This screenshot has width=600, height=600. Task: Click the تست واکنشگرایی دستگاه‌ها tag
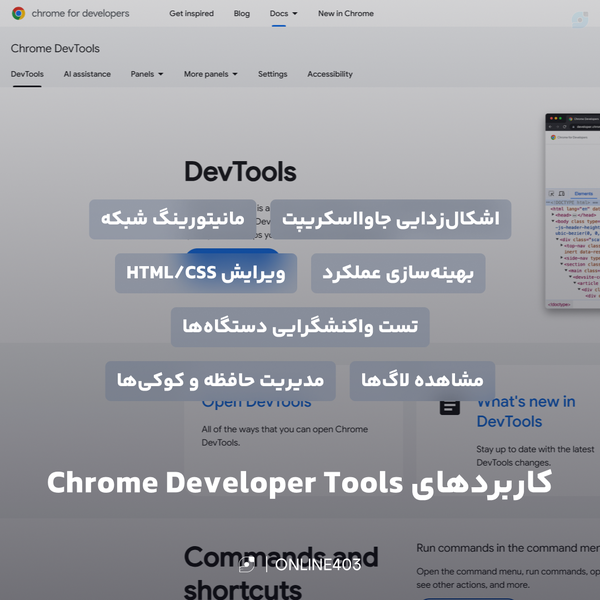[x=300, y=327]
